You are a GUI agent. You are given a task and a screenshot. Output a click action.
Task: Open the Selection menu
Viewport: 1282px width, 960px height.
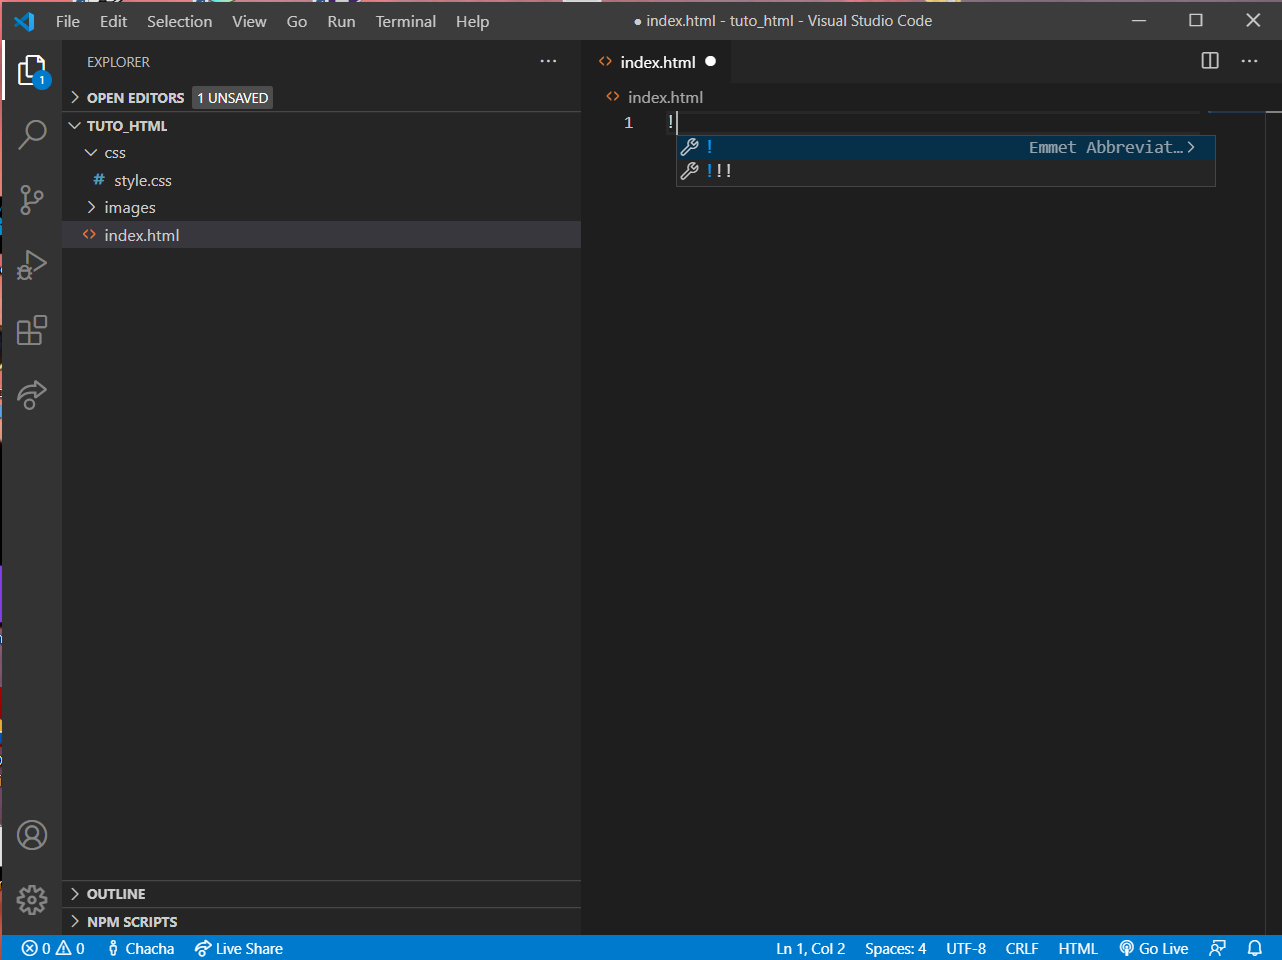click(180, 21)
